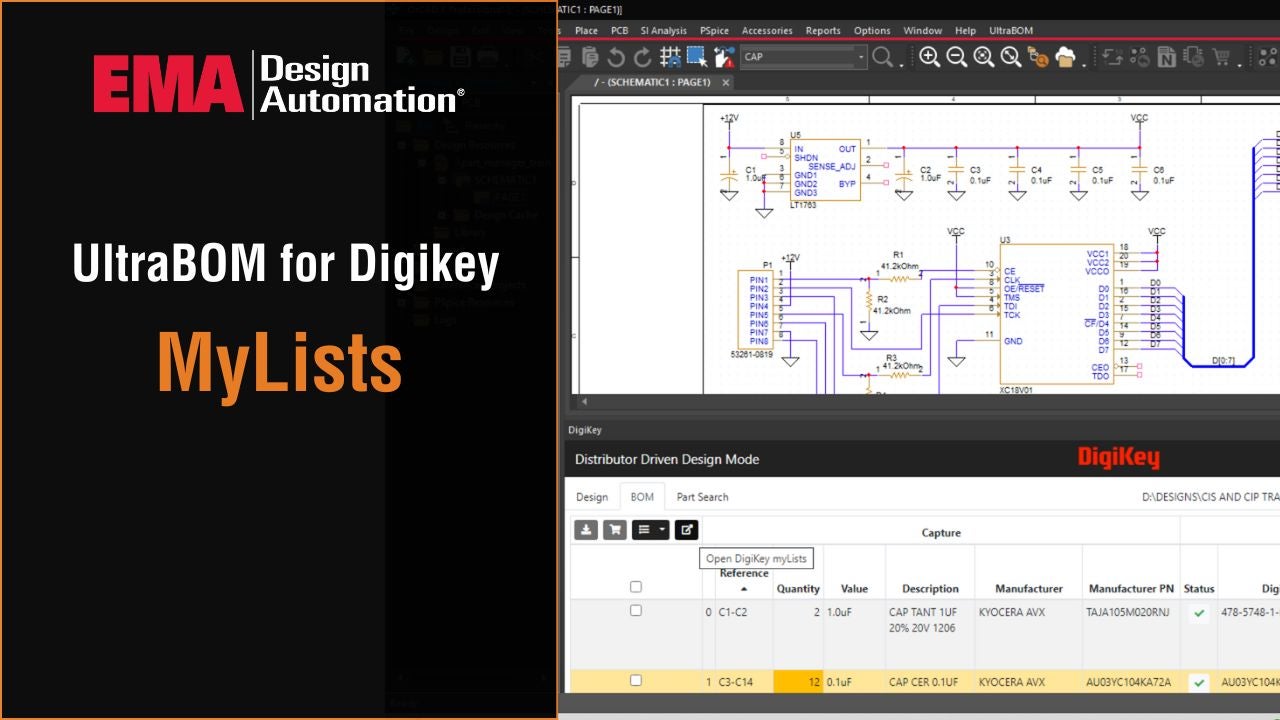
Task: Open the Accessories menu
Action: [767, 31]
